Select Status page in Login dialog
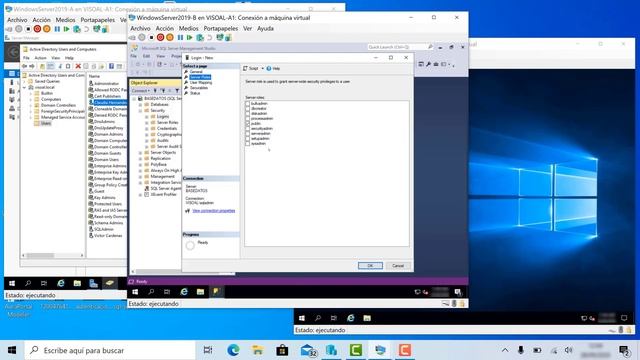Viewport: 640px width, 360px height. [195, 93]
